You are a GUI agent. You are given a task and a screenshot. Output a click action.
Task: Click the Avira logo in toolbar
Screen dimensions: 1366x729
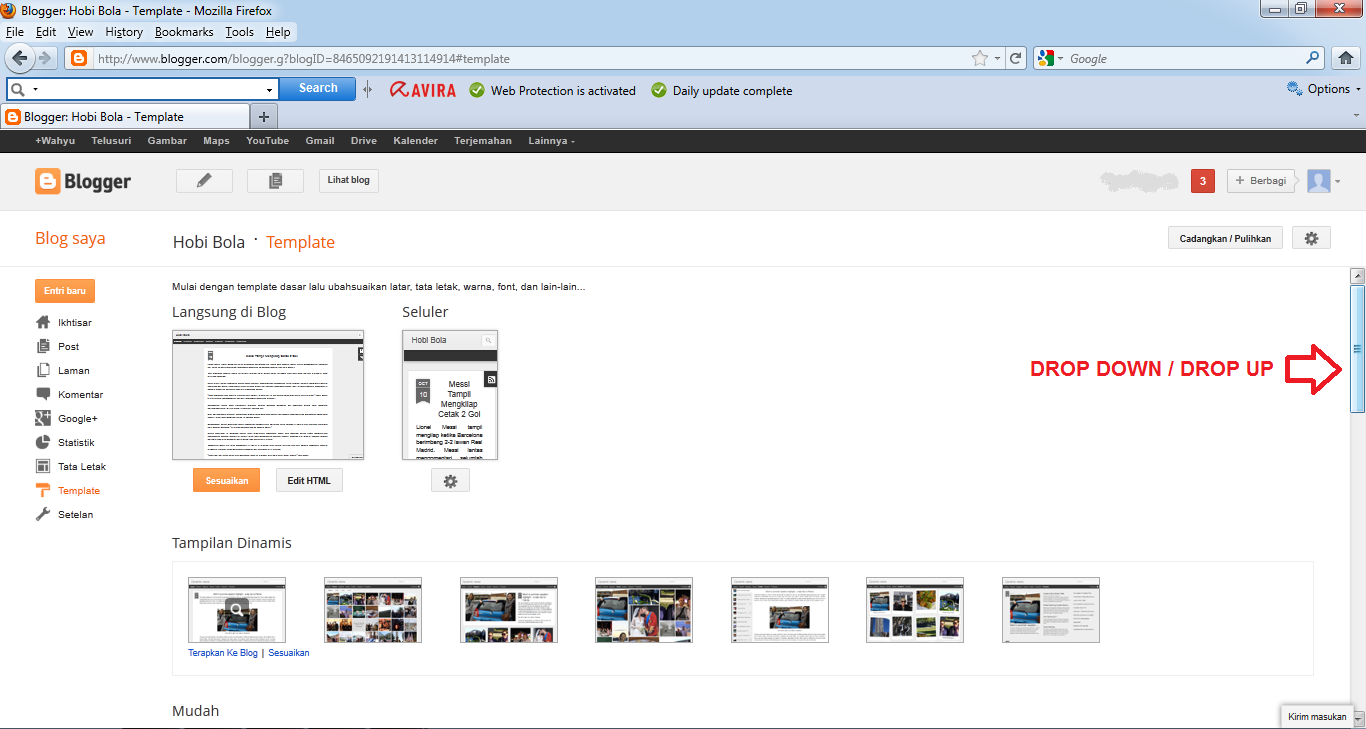coord(422,90)
